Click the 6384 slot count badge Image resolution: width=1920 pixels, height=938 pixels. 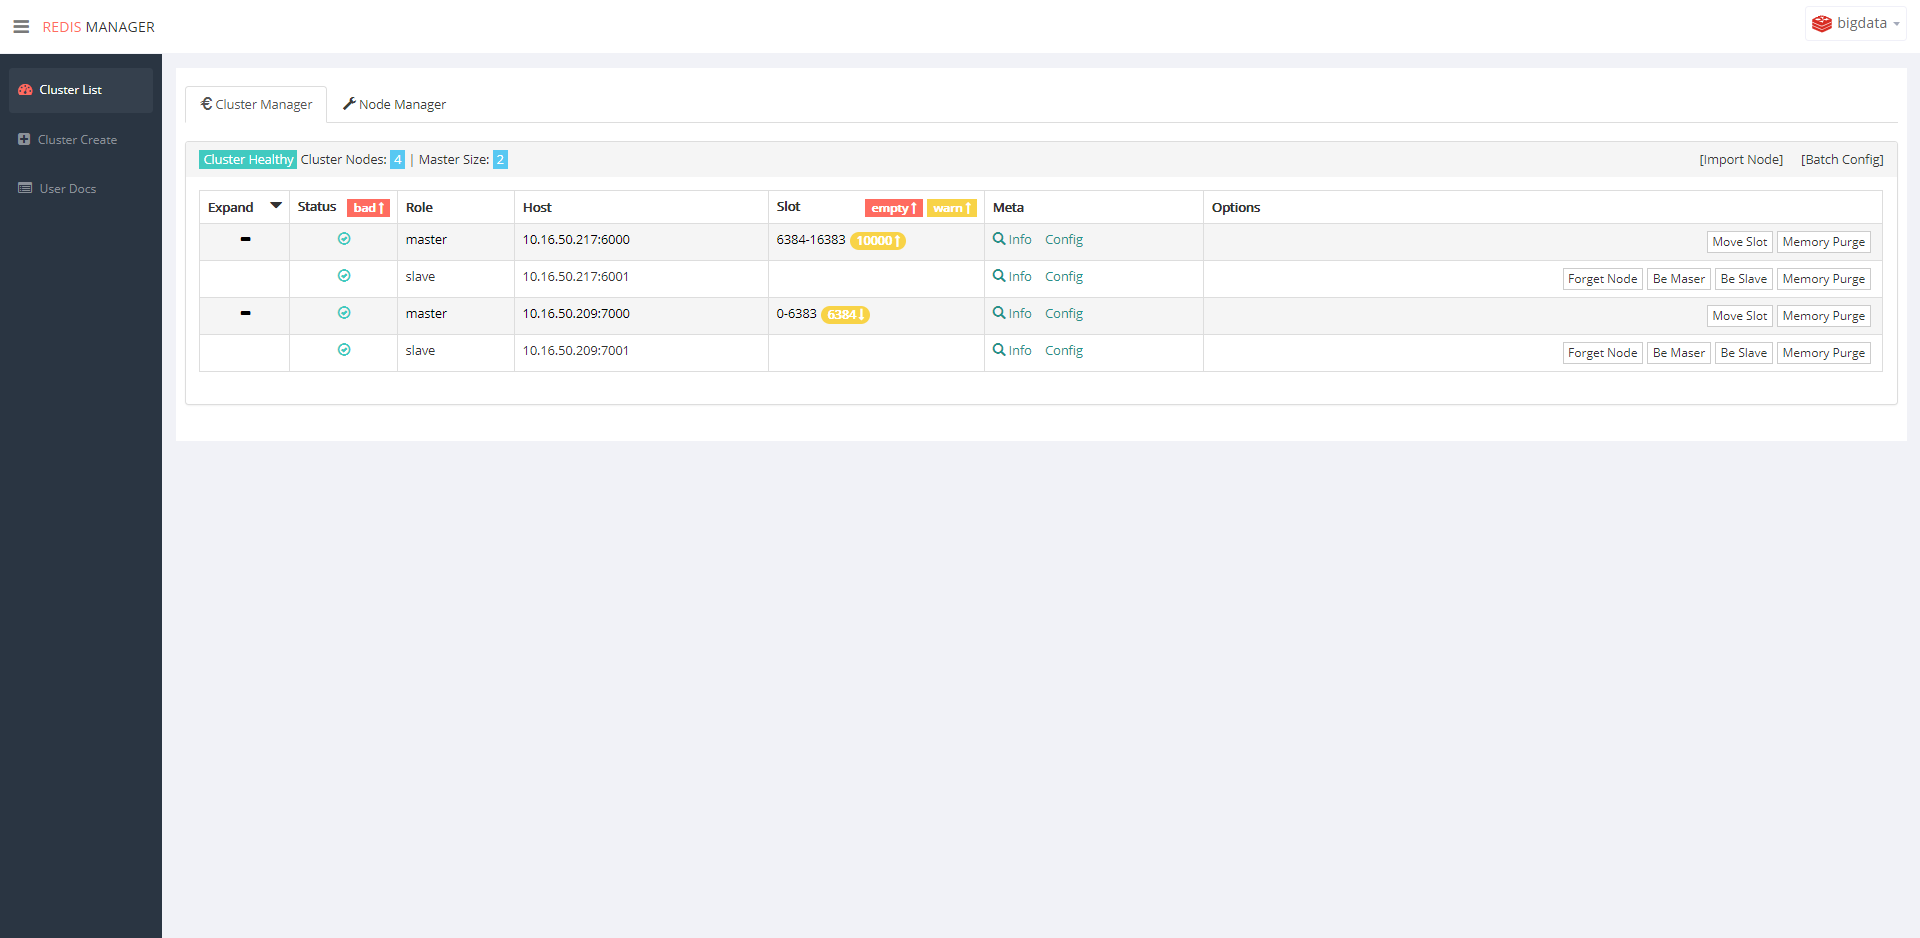(x=845, y=315)
